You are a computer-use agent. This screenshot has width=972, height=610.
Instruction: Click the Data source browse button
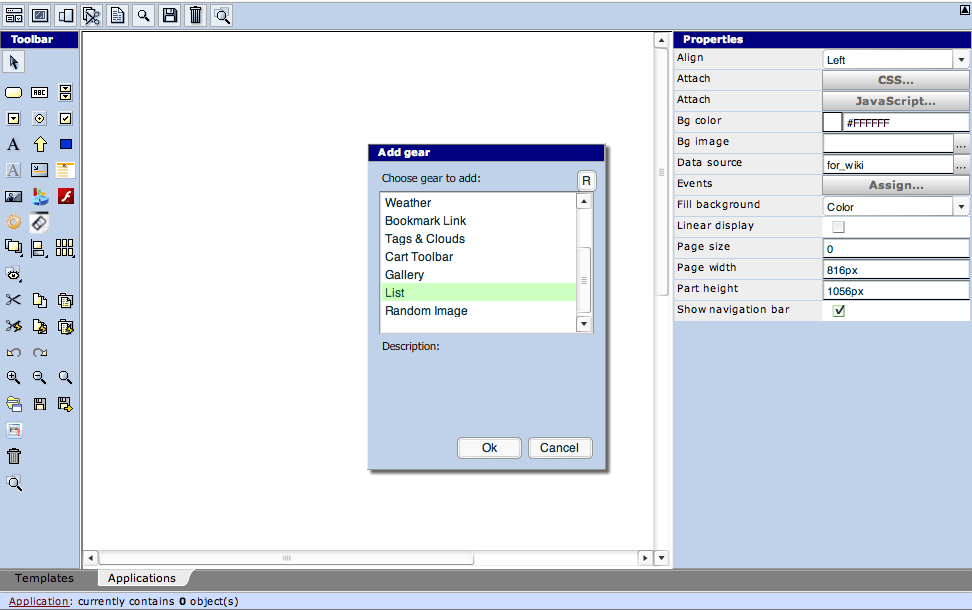click(x=961, y=165)
